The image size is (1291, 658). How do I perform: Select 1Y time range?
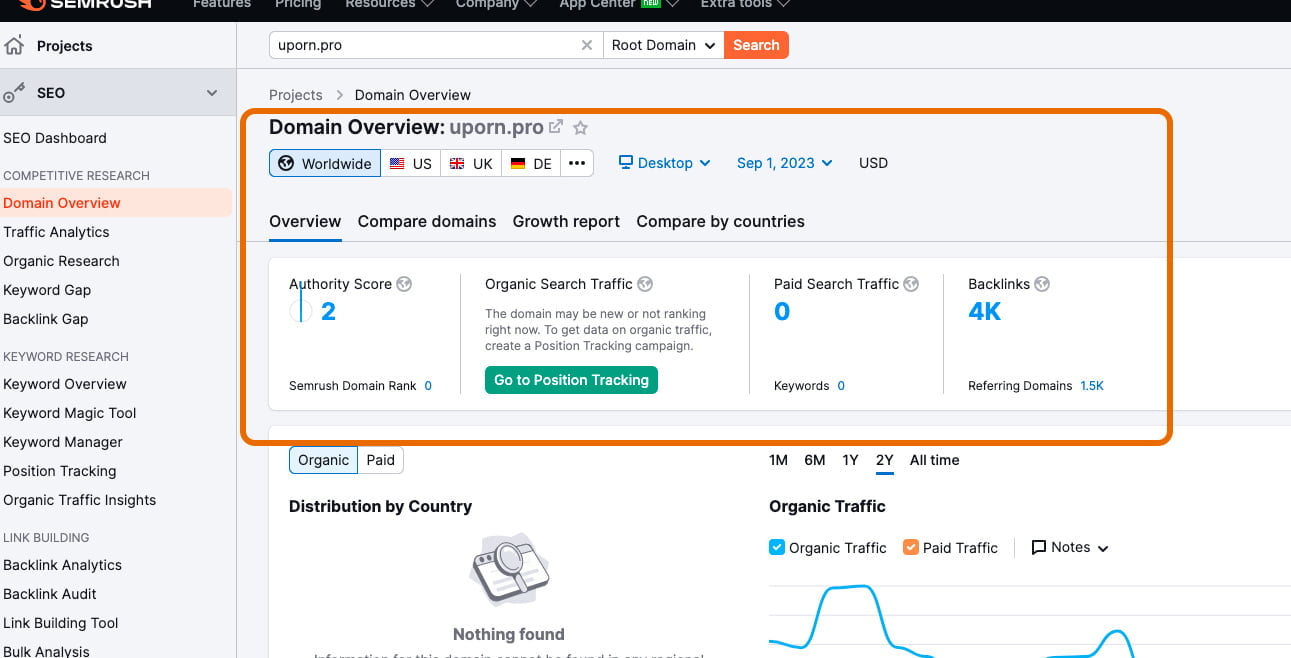[x=850, y=460]
